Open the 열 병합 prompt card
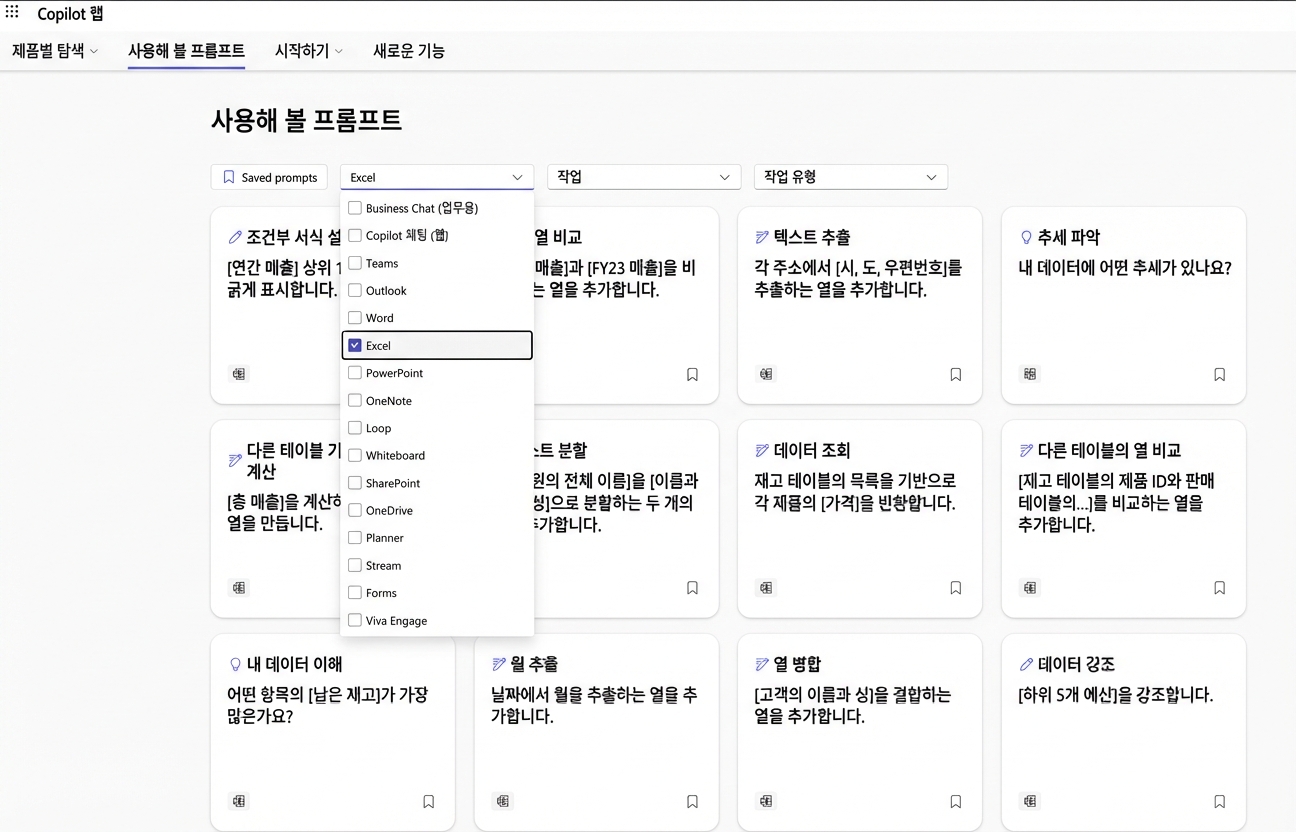 tap(860, 732)
